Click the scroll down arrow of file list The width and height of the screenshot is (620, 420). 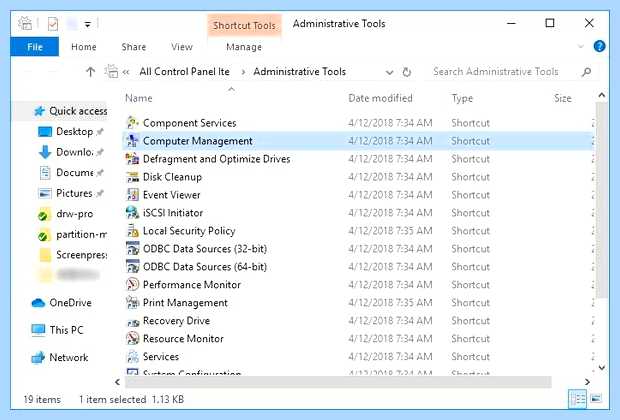tap(601, 367)
